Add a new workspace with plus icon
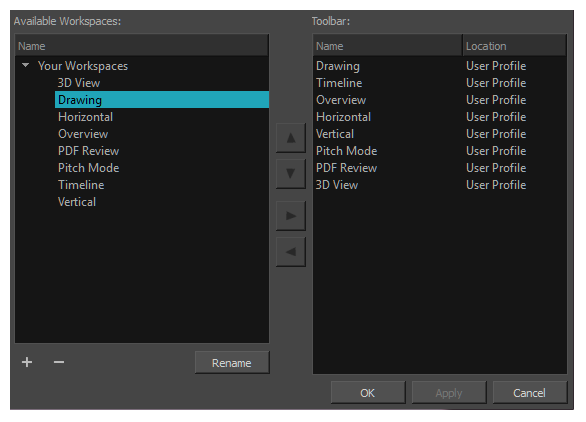 27,362
